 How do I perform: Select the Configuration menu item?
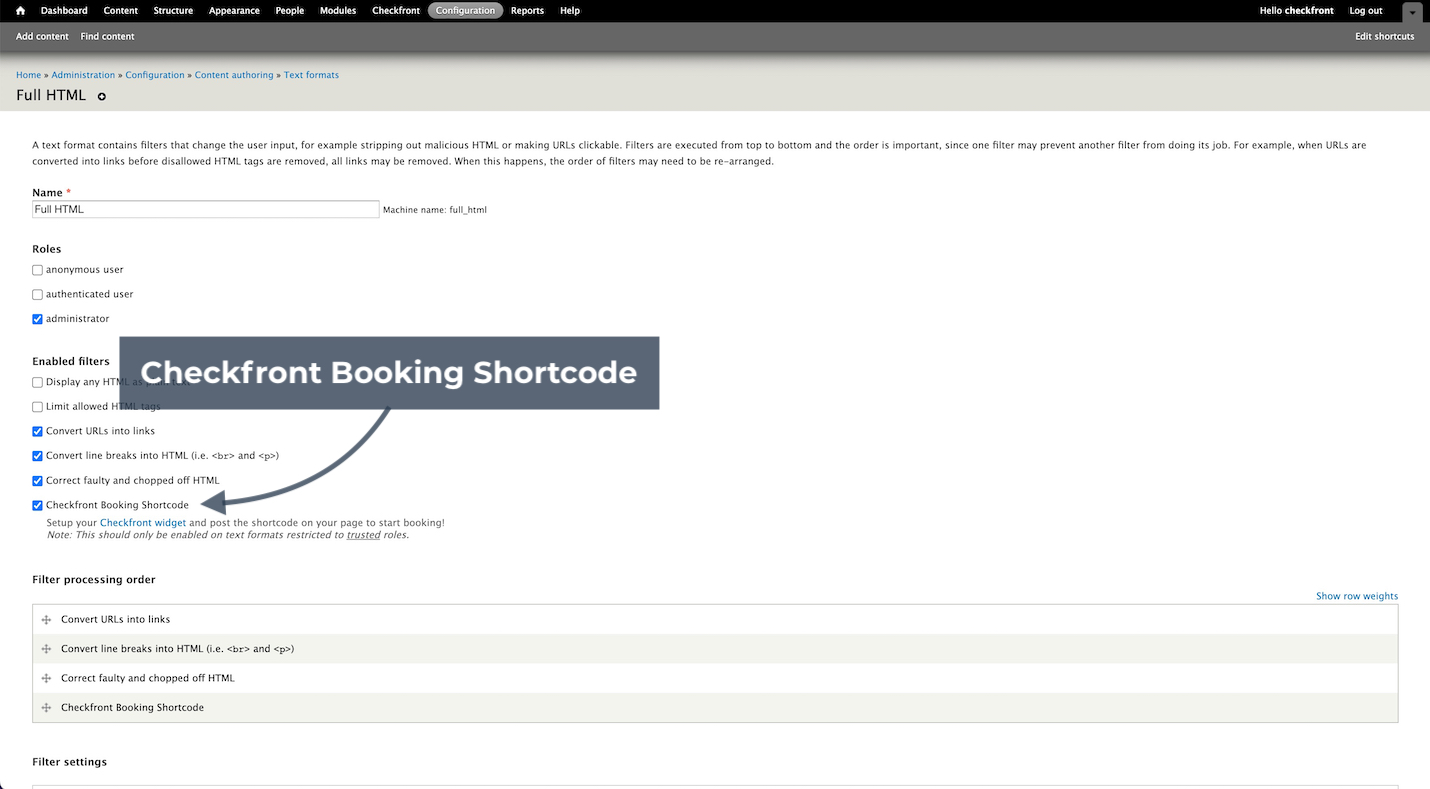coord(465,11)
